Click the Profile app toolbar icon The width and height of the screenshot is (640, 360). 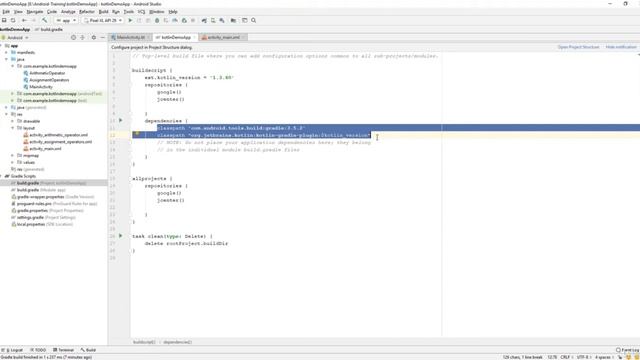coord(175,20)
